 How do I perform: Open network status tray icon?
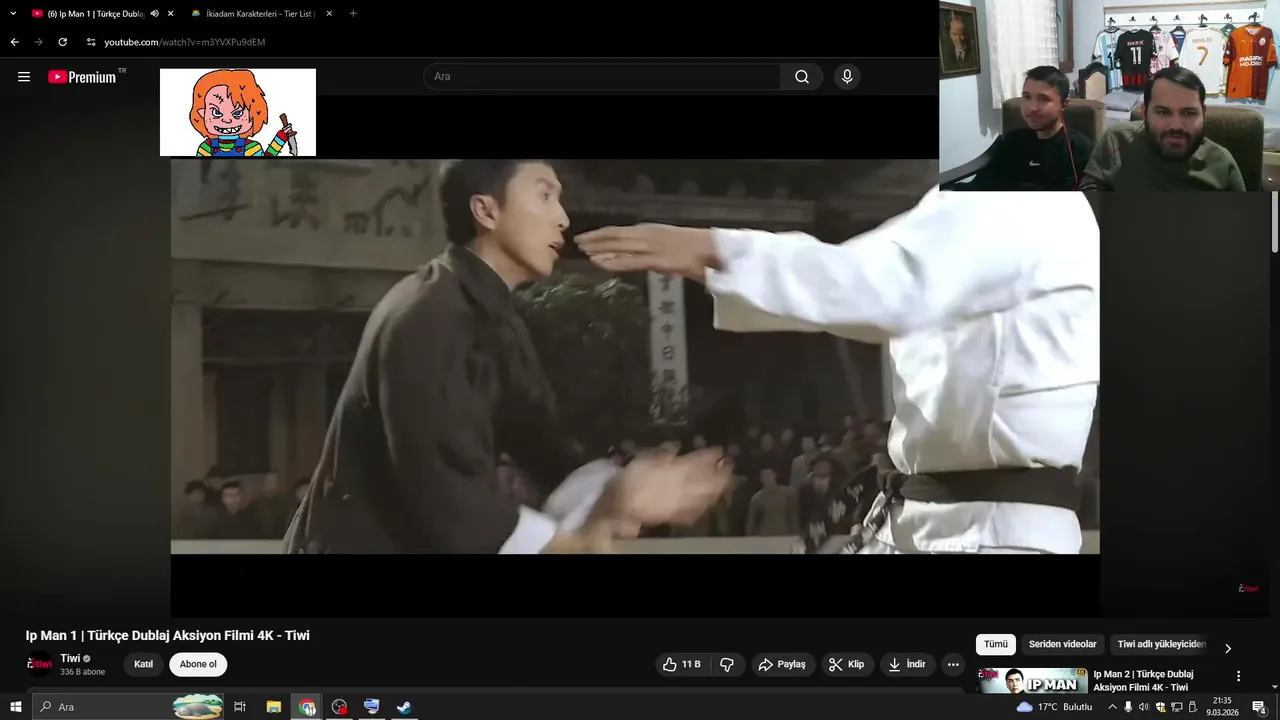click(x=1176, y=707)
